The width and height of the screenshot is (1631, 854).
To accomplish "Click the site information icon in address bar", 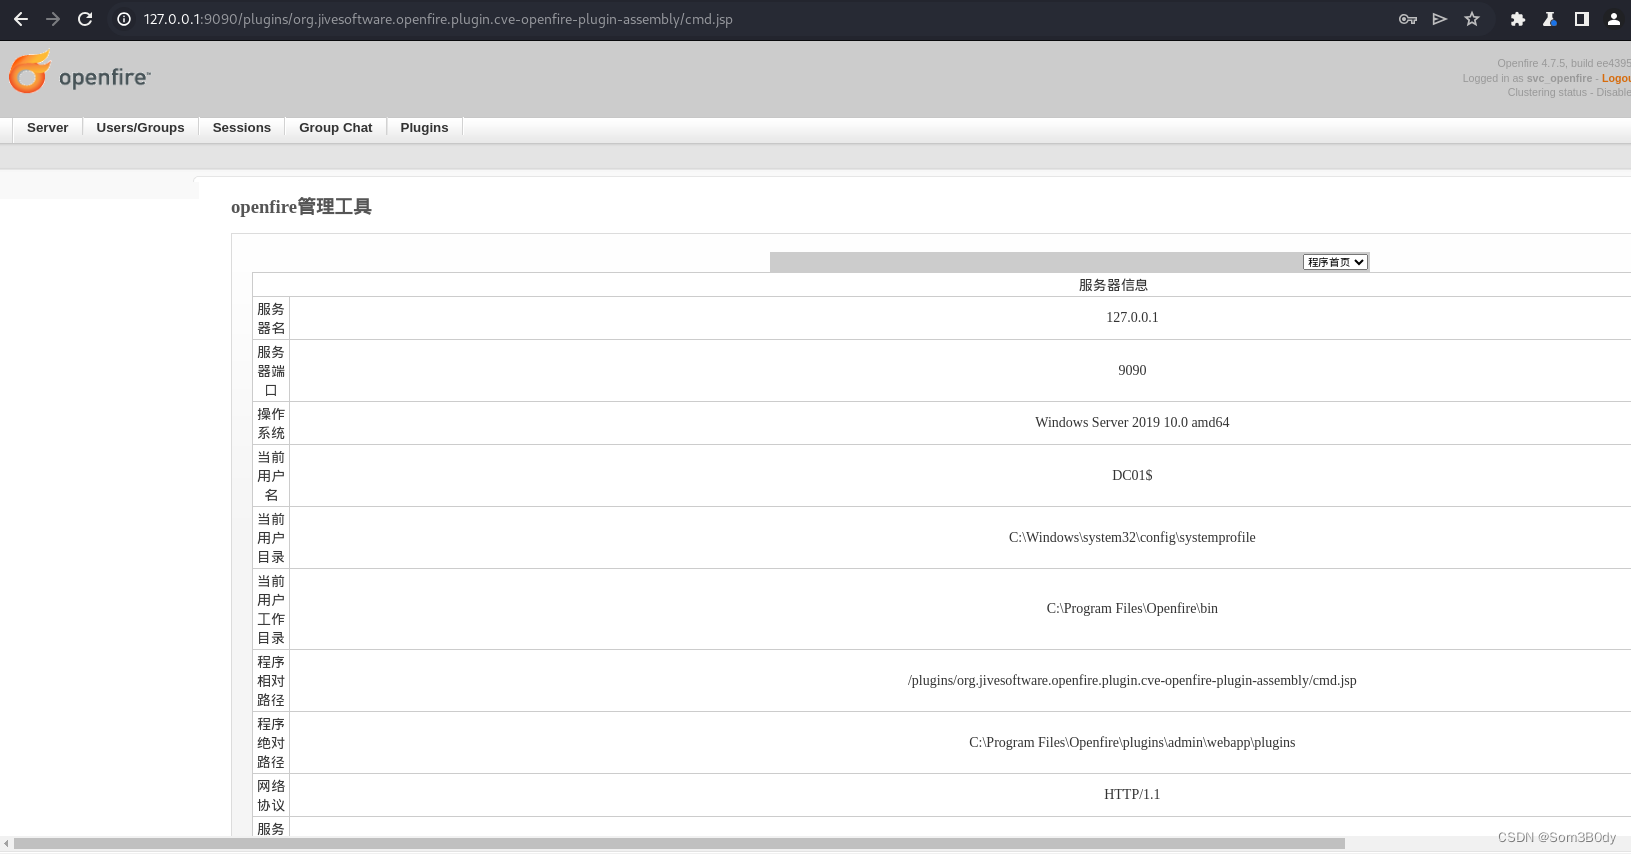I will pos(124,19).
